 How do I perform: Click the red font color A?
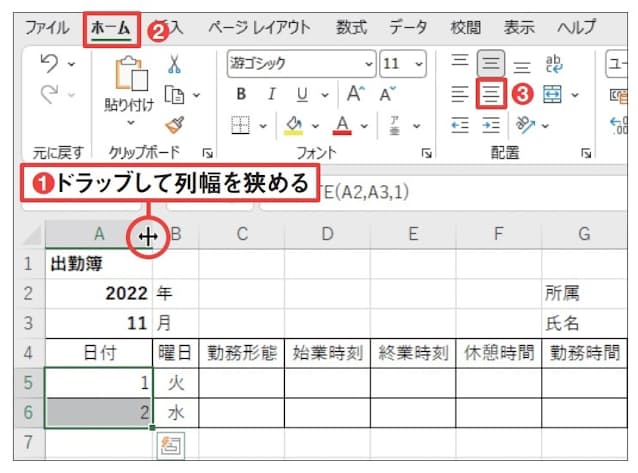[342, 125]
